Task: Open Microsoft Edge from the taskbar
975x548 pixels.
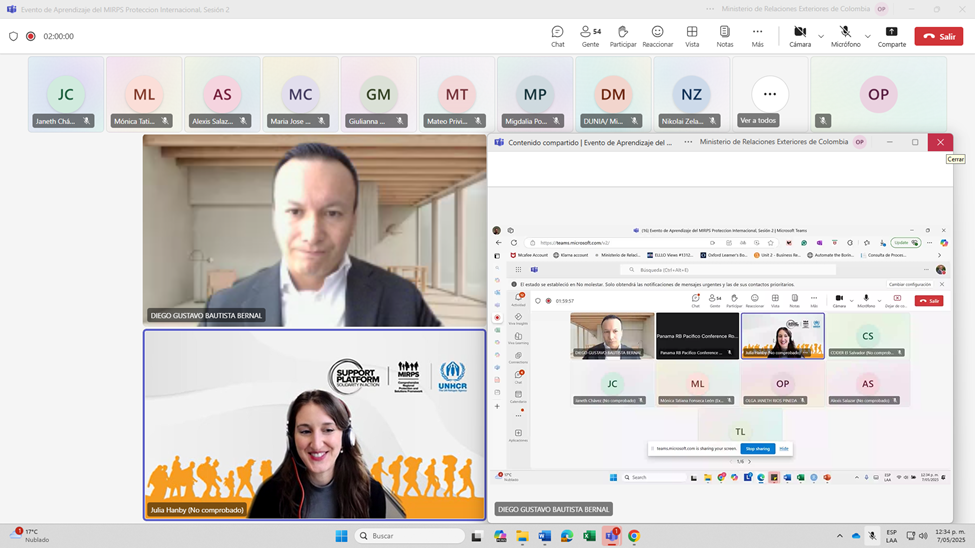Action: 566,536
